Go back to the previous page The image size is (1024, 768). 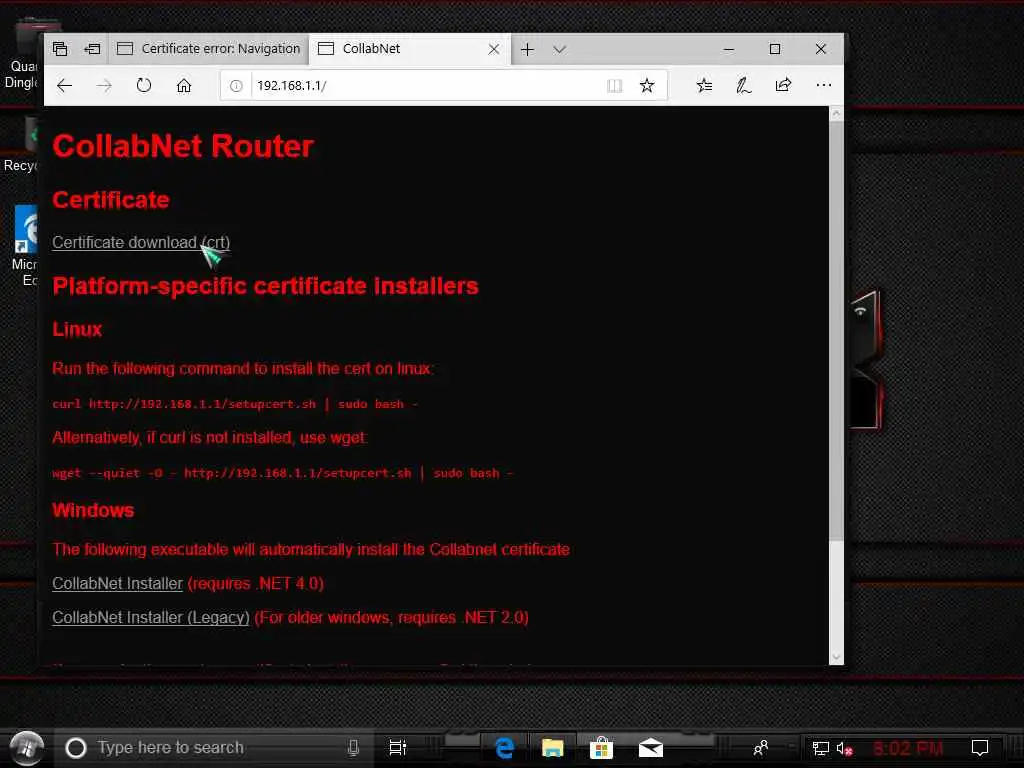(x=64, y=86)
